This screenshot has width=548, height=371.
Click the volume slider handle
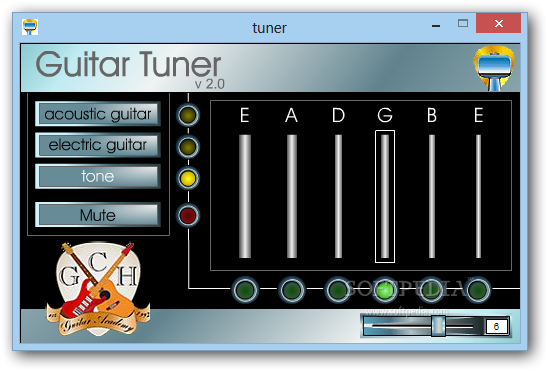438,326
